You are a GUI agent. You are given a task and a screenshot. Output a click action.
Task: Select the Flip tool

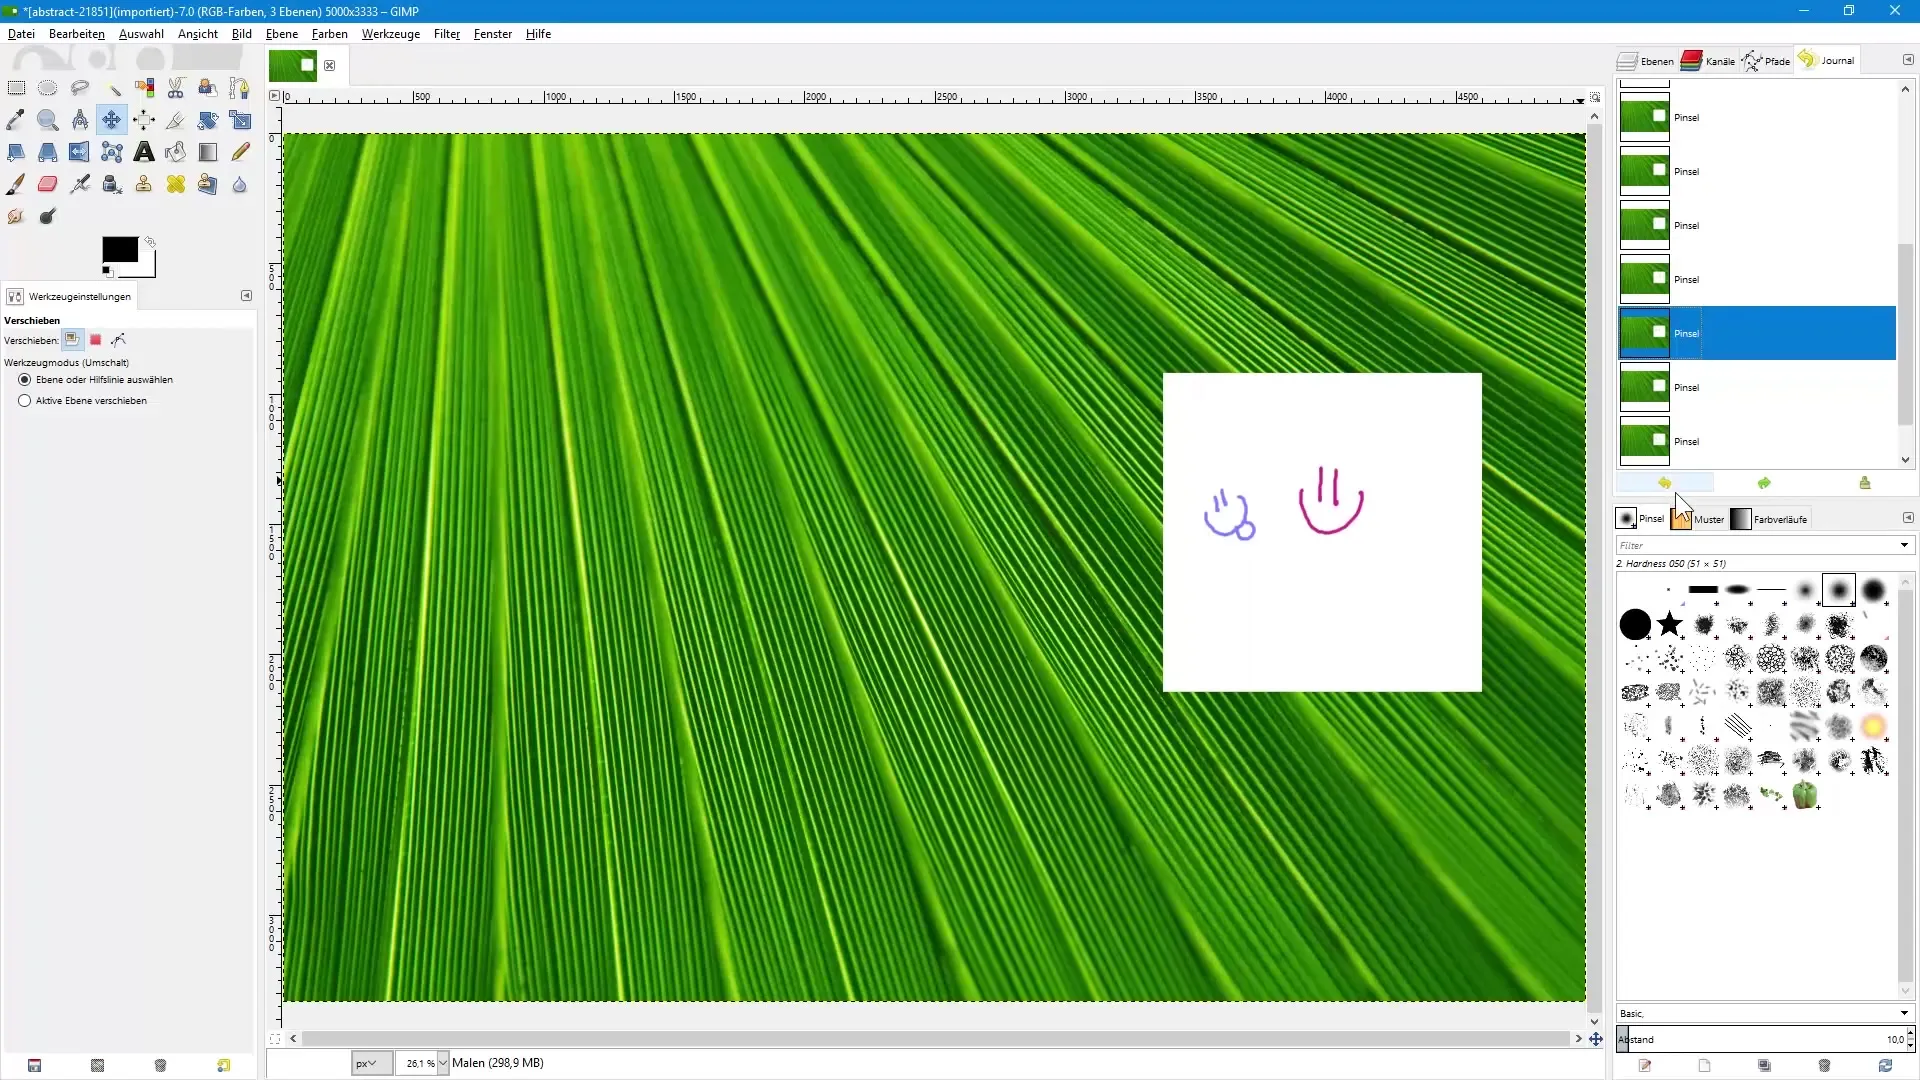point(80,152)
